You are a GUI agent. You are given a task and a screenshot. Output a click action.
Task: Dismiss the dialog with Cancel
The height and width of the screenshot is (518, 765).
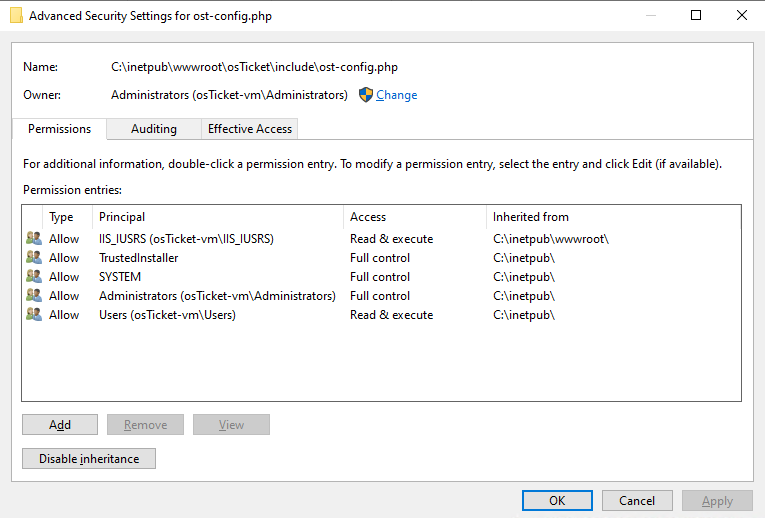point(637,501)
